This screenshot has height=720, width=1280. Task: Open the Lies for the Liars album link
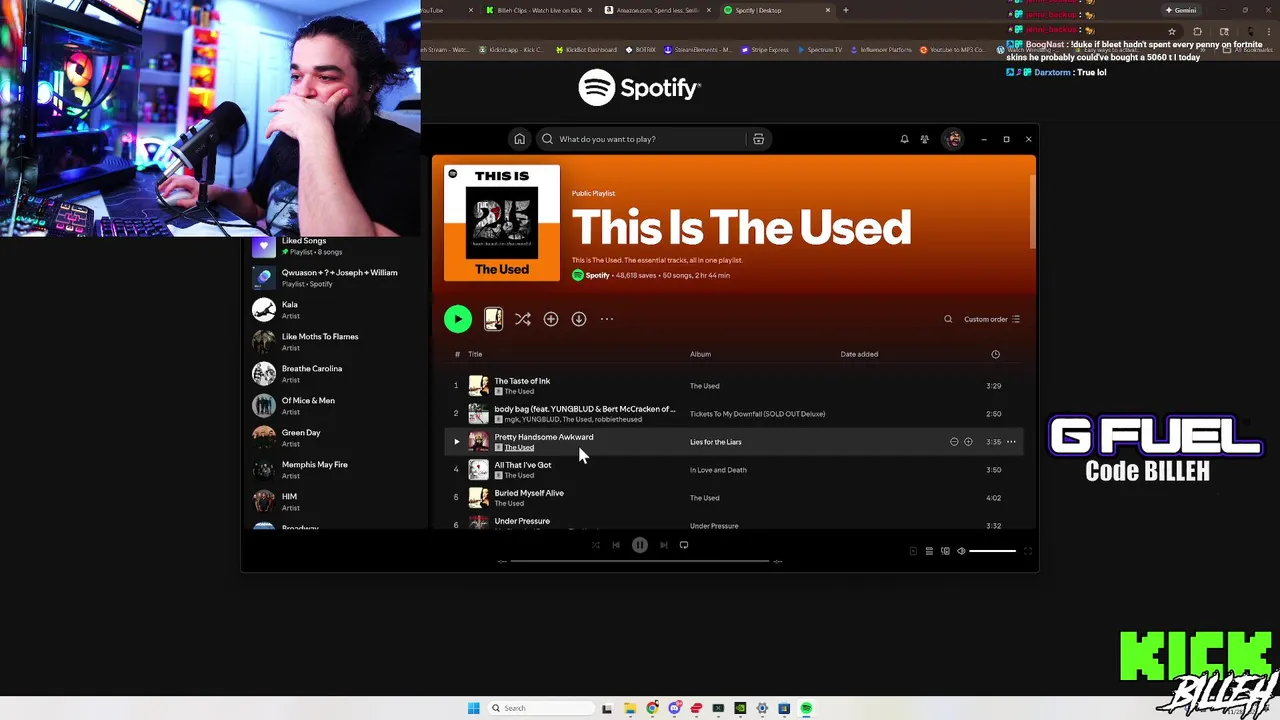pos(715,442)
